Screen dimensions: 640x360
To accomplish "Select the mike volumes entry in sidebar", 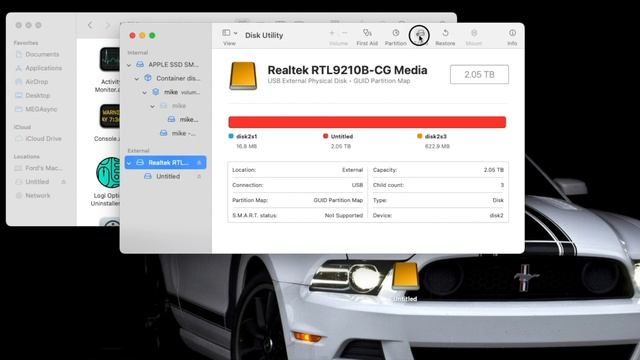I will tap(176, 92).
